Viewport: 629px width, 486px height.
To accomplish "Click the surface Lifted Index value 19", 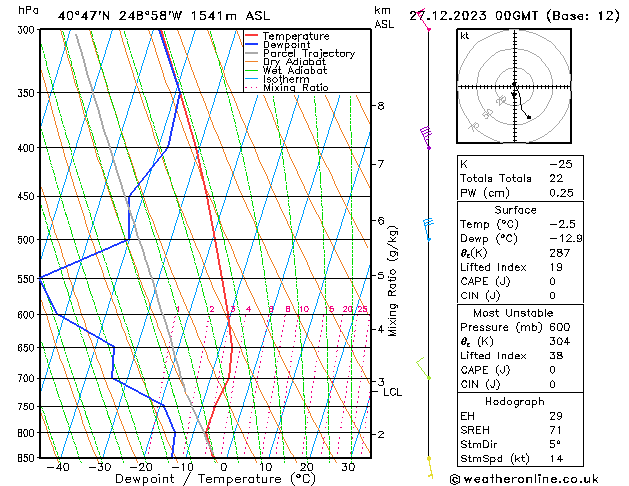I will [556, 267].
